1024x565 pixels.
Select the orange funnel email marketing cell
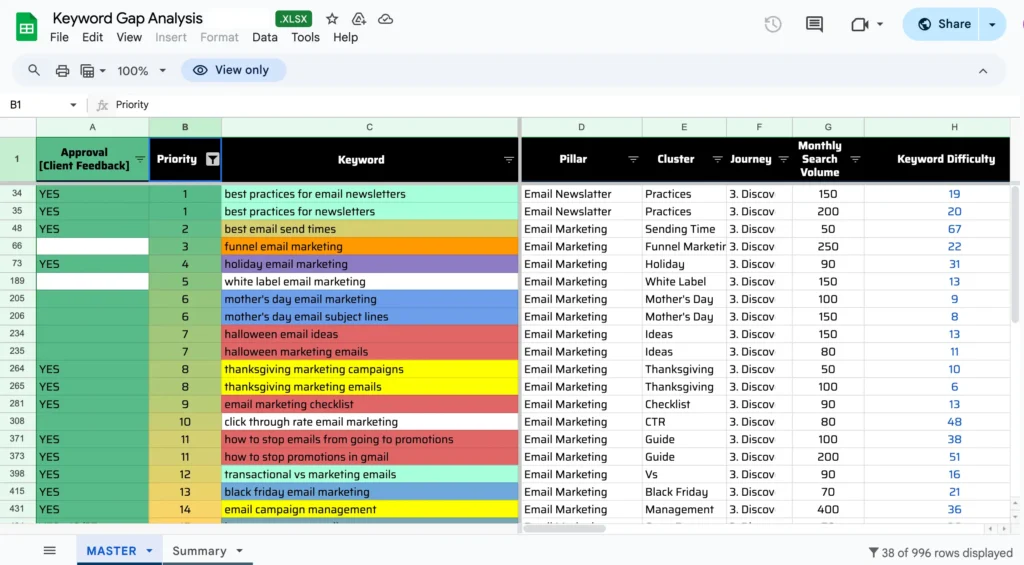click(x=369, y=246)
